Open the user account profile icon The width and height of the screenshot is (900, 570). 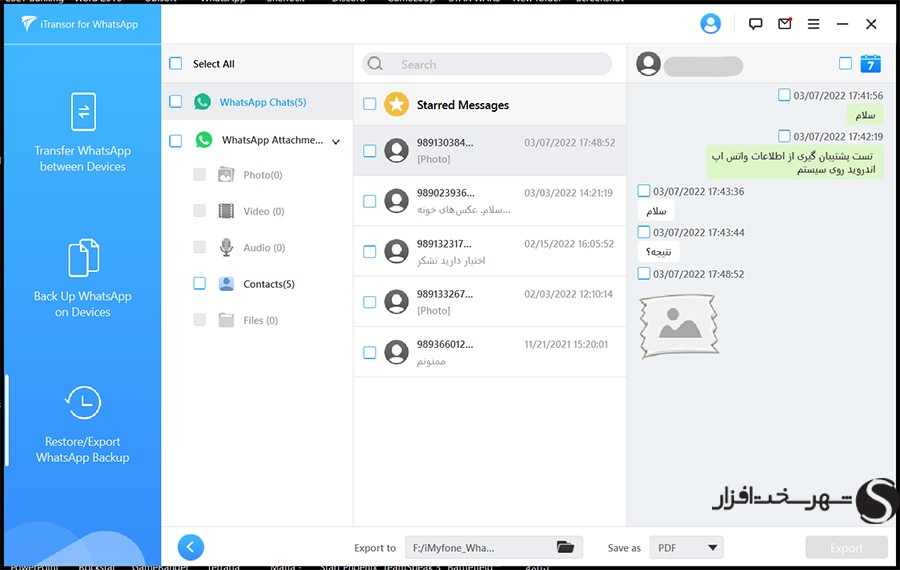pos(710,24)
